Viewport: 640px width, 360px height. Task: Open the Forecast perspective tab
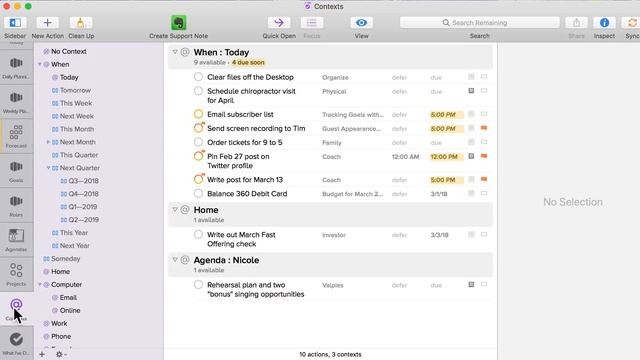tap(16, 136)
